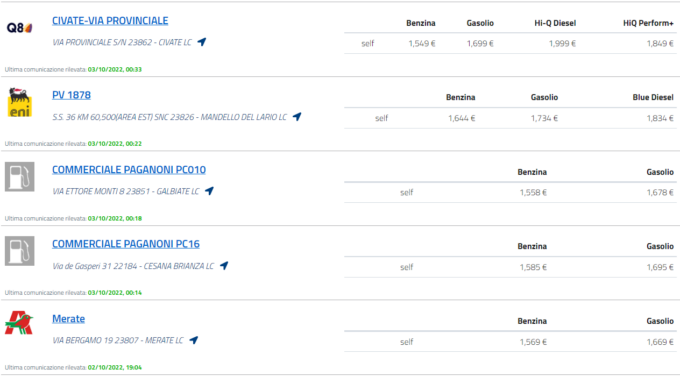This screenshot has height=376, width=680.
Task: Click address VIA ETTORE MONTI 8 Galbiate
Action: [126, 191]
